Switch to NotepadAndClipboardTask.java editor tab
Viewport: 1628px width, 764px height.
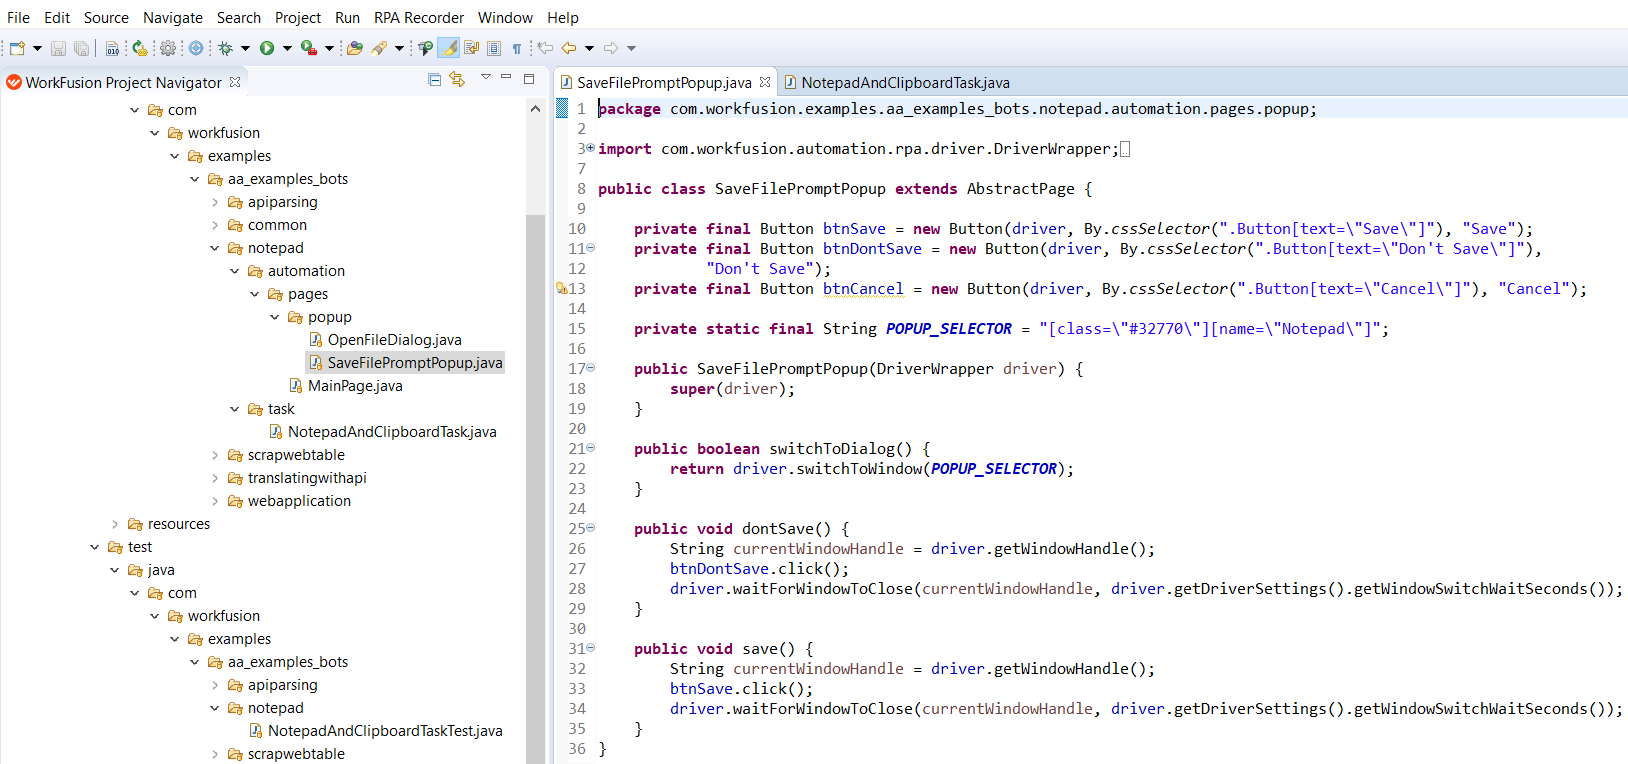point(897,82)
